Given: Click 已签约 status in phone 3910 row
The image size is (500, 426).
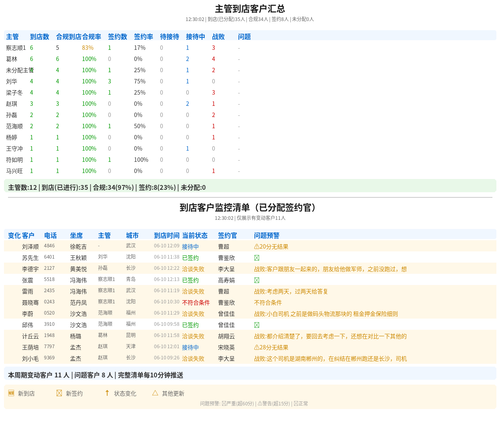Looking at the screenshot, I should (x=190, y=325).
